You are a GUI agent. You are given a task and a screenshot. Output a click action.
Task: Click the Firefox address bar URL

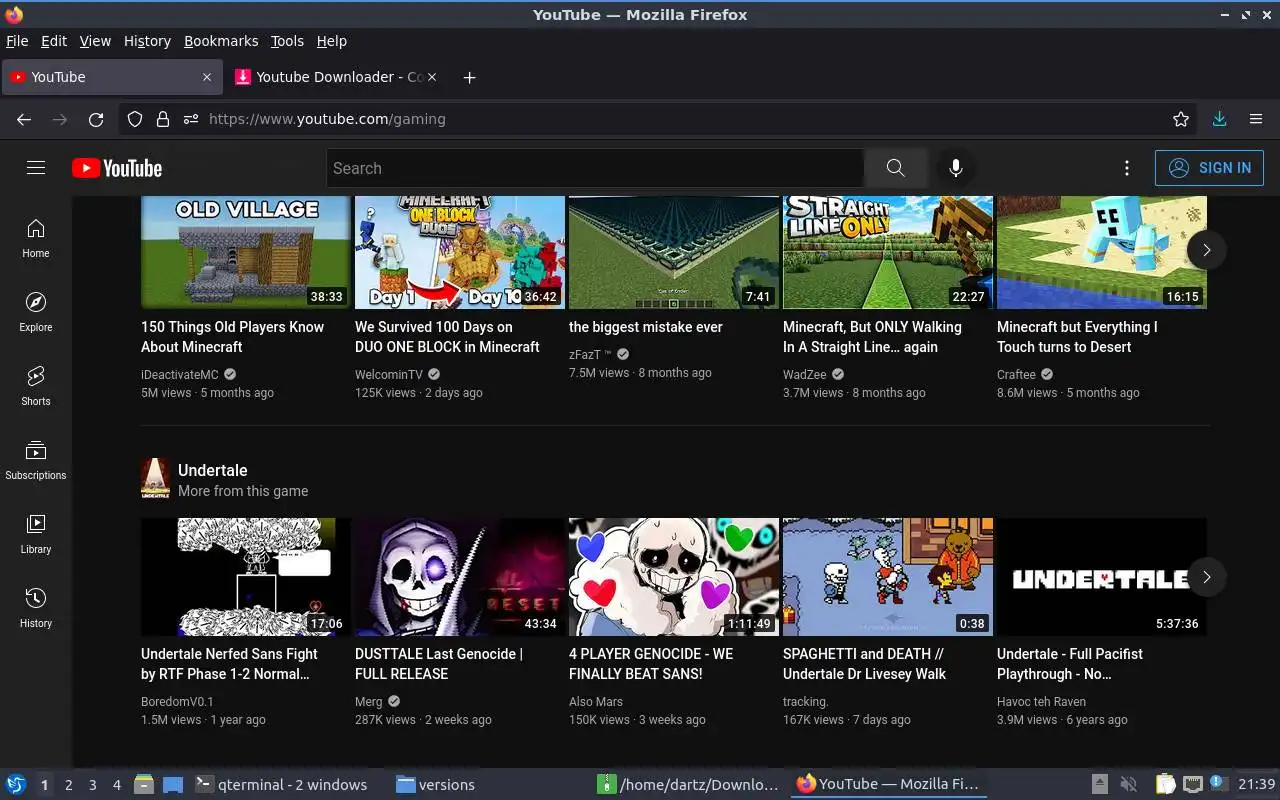(x=327, y=119)
